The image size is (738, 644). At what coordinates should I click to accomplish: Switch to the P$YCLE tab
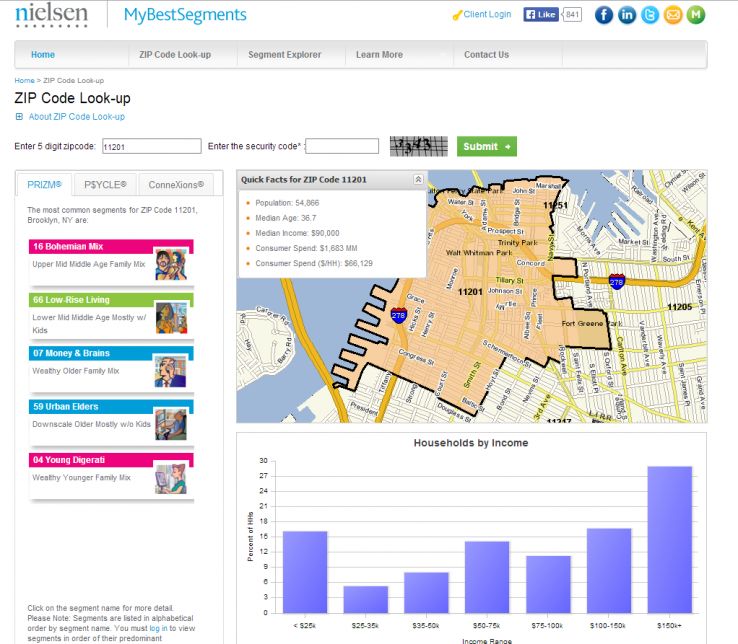105,185
